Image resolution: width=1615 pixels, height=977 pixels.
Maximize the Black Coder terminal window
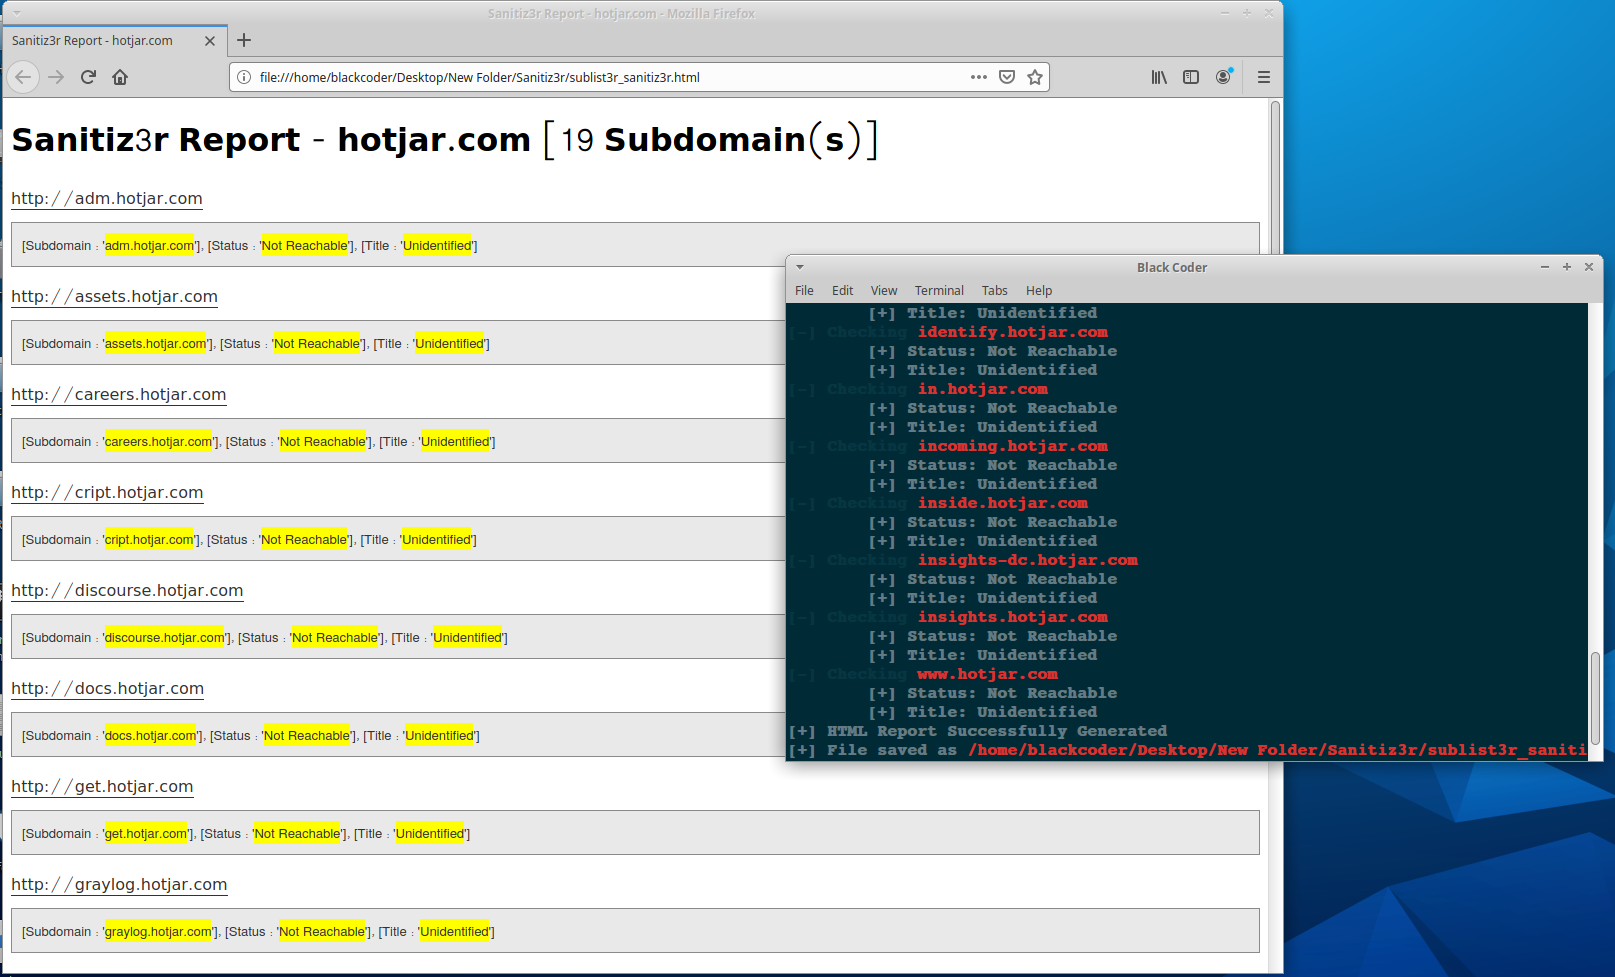point(1567,267)
